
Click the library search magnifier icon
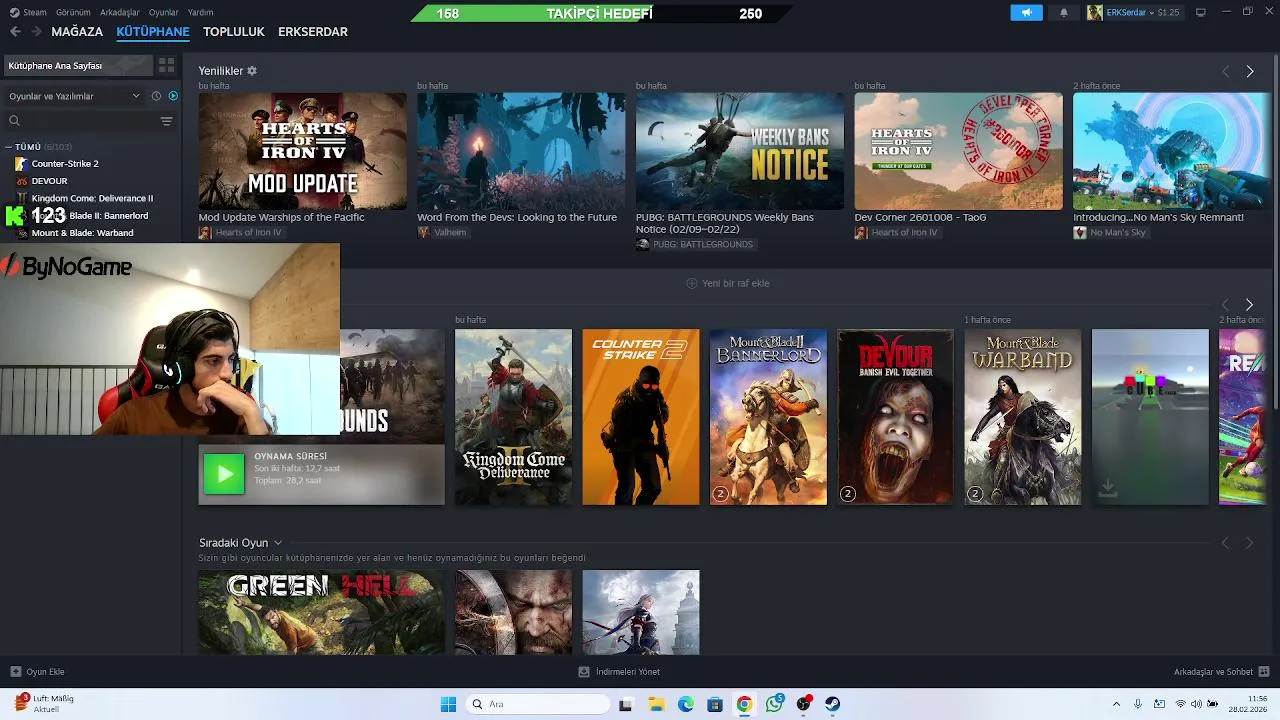[x=14, y=121]
